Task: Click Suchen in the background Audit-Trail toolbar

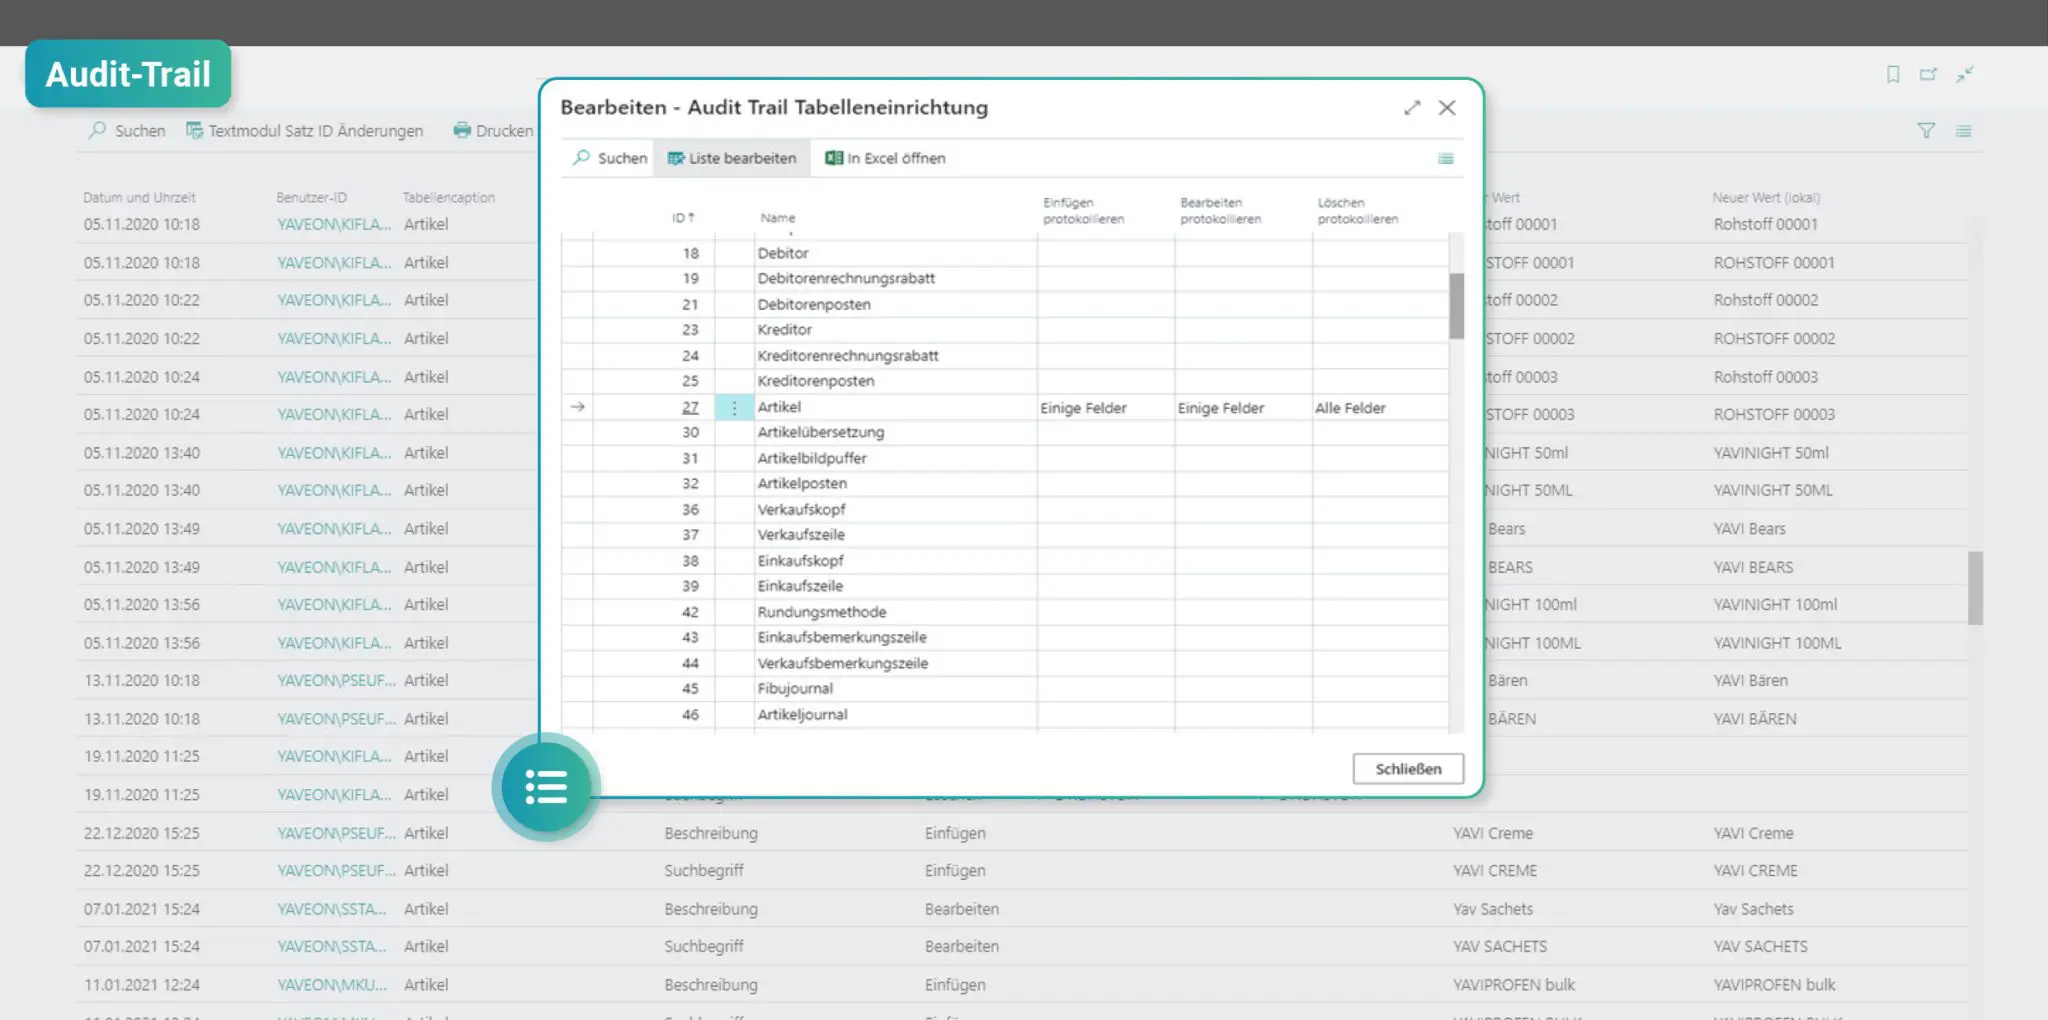Action: (127, 131)
